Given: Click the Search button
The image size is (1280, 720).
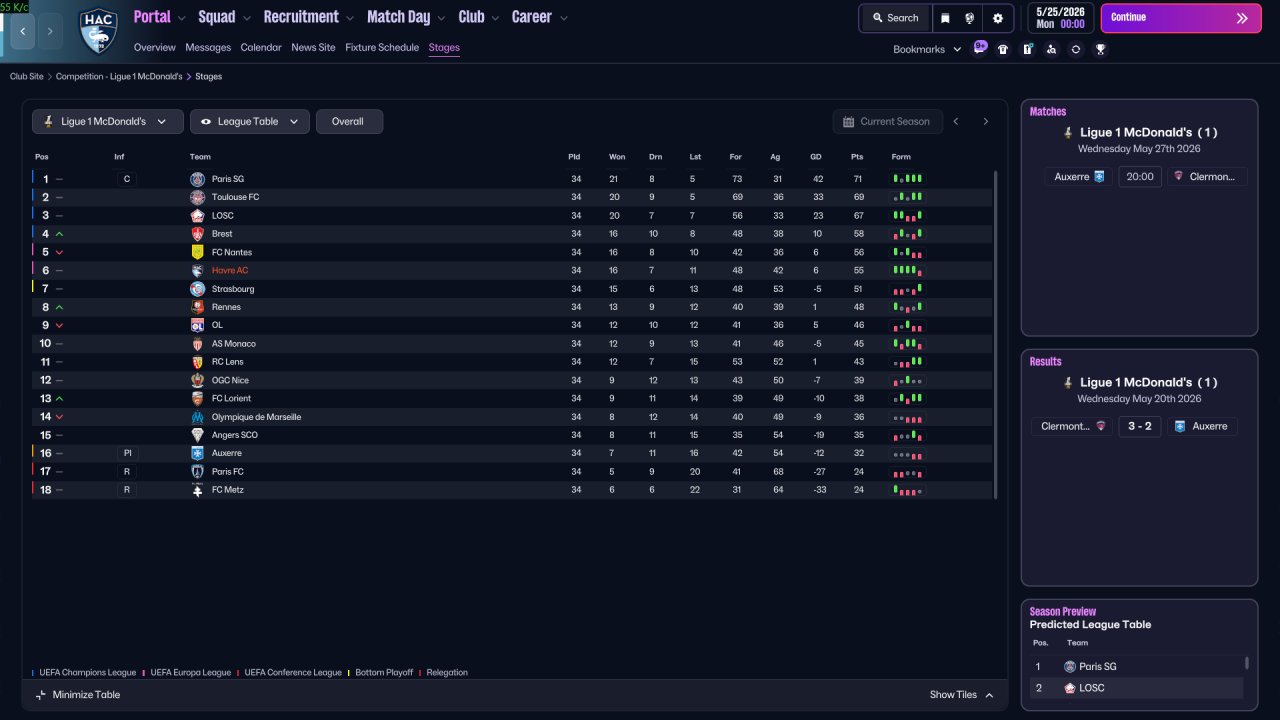Looking at the screenshot, I should coord(895,18).
